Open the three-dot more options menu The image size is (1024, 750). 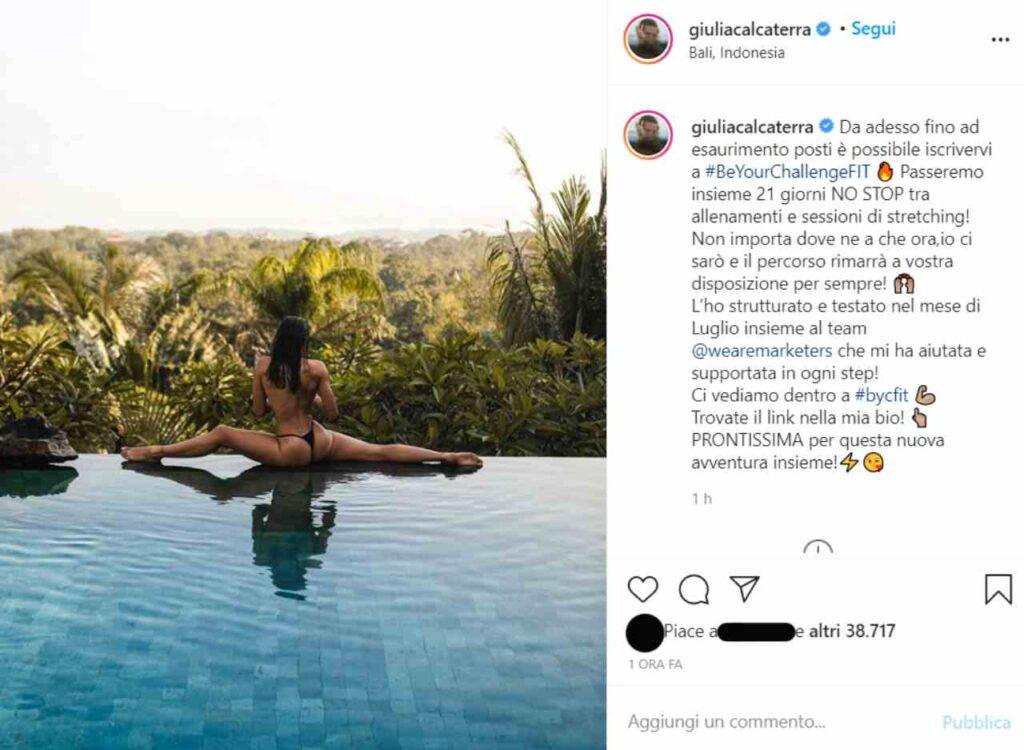1000,40
